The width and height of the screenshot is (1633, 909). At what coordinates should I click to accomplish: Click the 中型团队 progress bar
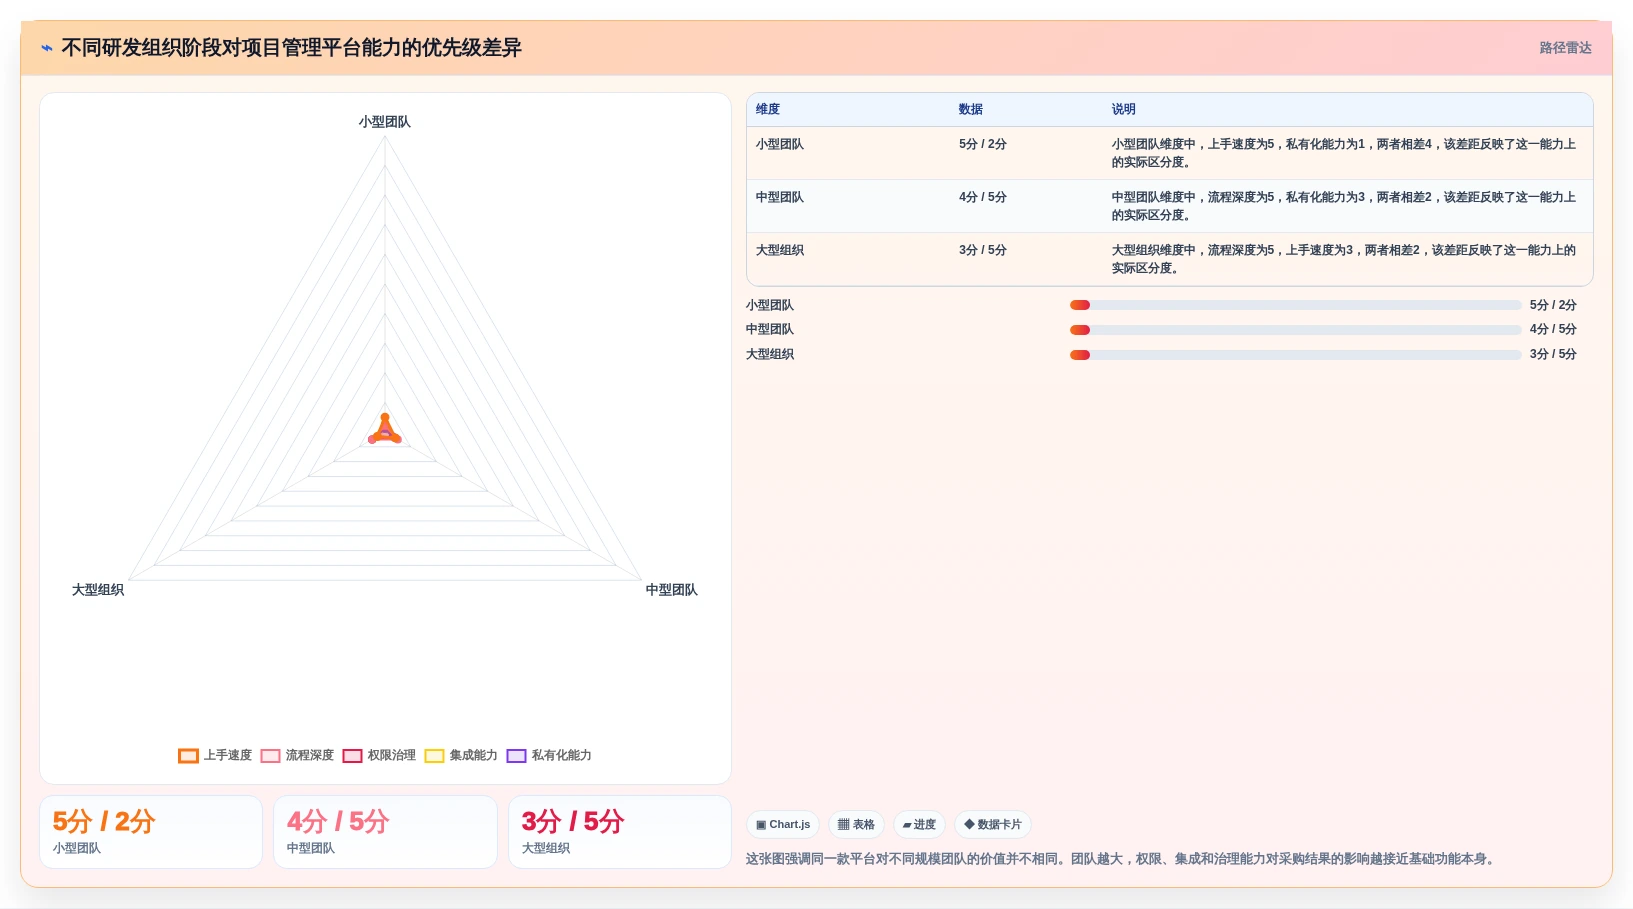(1295, 330)
